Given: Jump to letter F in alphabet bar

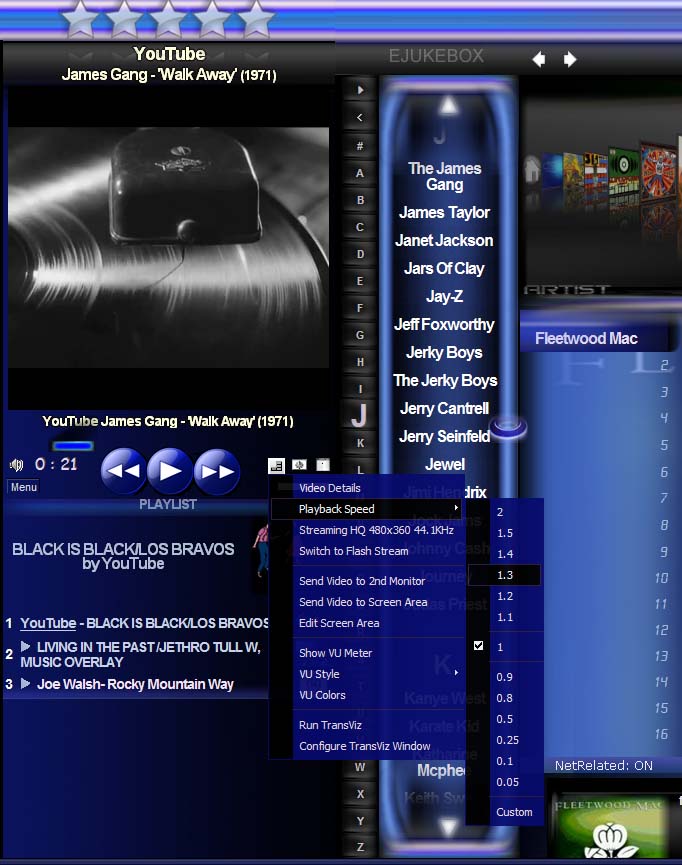Looking at the screenshot, I should coord(360,308).
